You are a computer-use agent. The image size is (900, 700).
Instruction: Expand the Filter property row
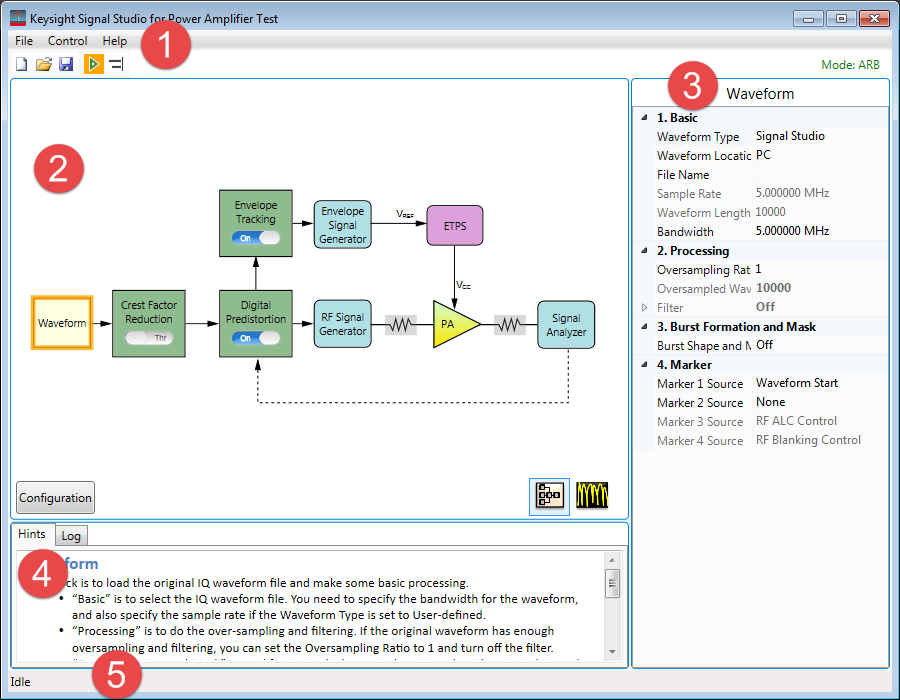645,308
